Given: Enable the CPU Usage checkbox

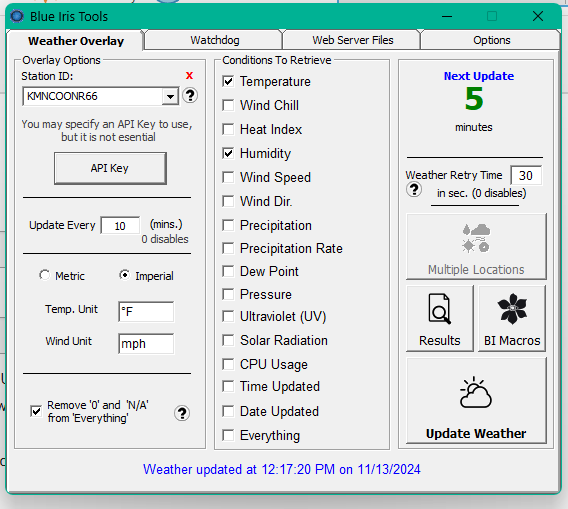Looking at the screenshot, I should tap(228, 364).
